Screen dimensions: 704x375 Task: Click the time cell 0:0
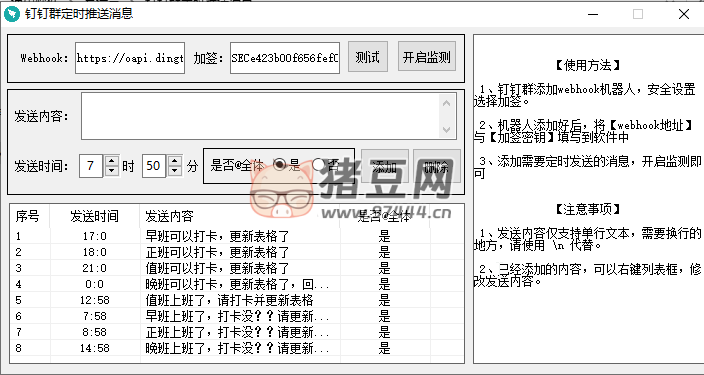click(x=95, y=284)
